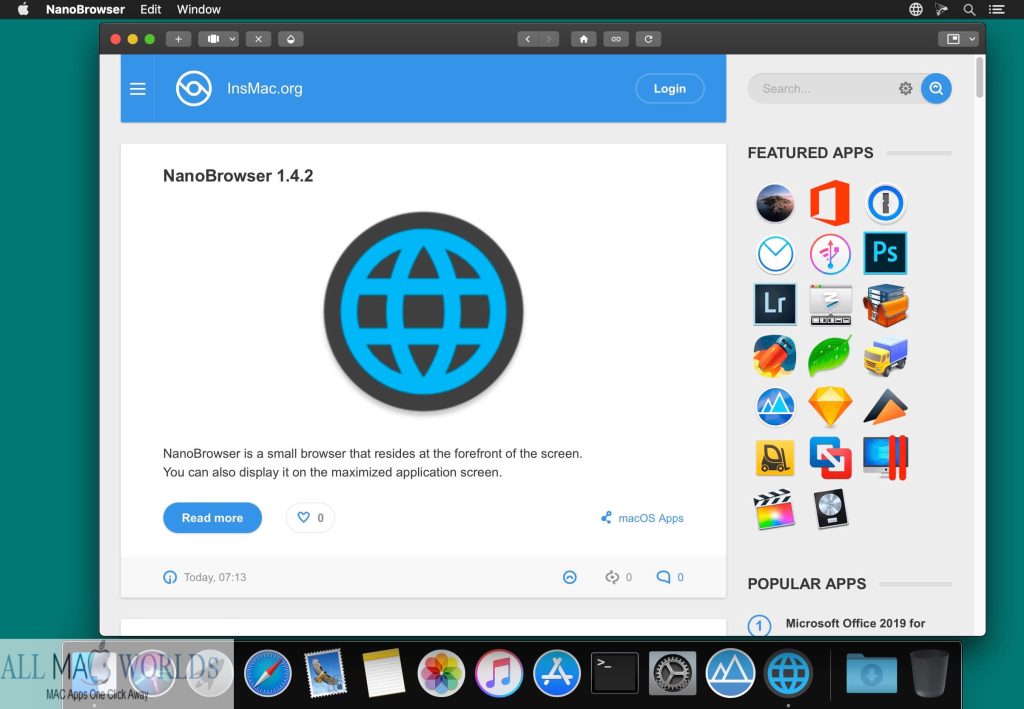Viewport: 1024px width, 709px height.
Task: Open the hamburger menu on InsMac.org
Action: click(x=137, y=88)
